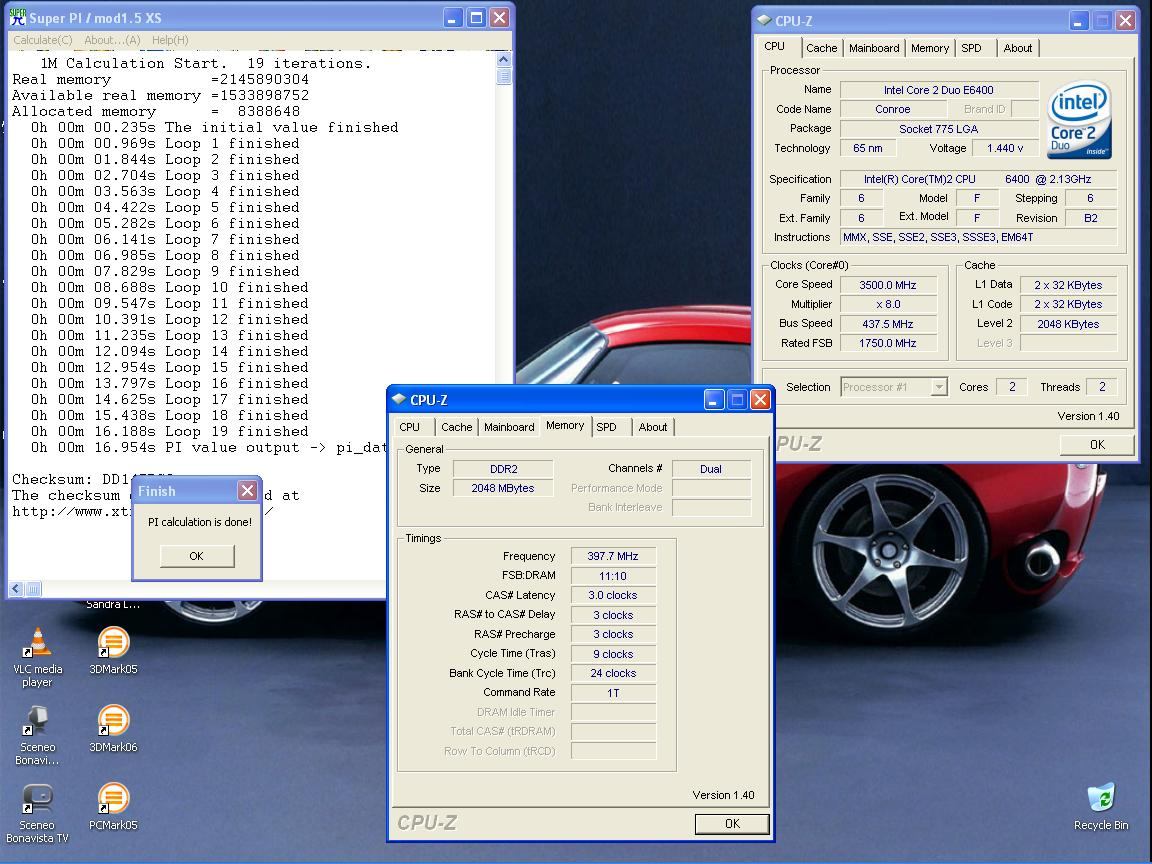This screenshot has height=864, width=1152.
Task: Open About tab in CPU-Z processor window
Action: (x=1018, y=48)
